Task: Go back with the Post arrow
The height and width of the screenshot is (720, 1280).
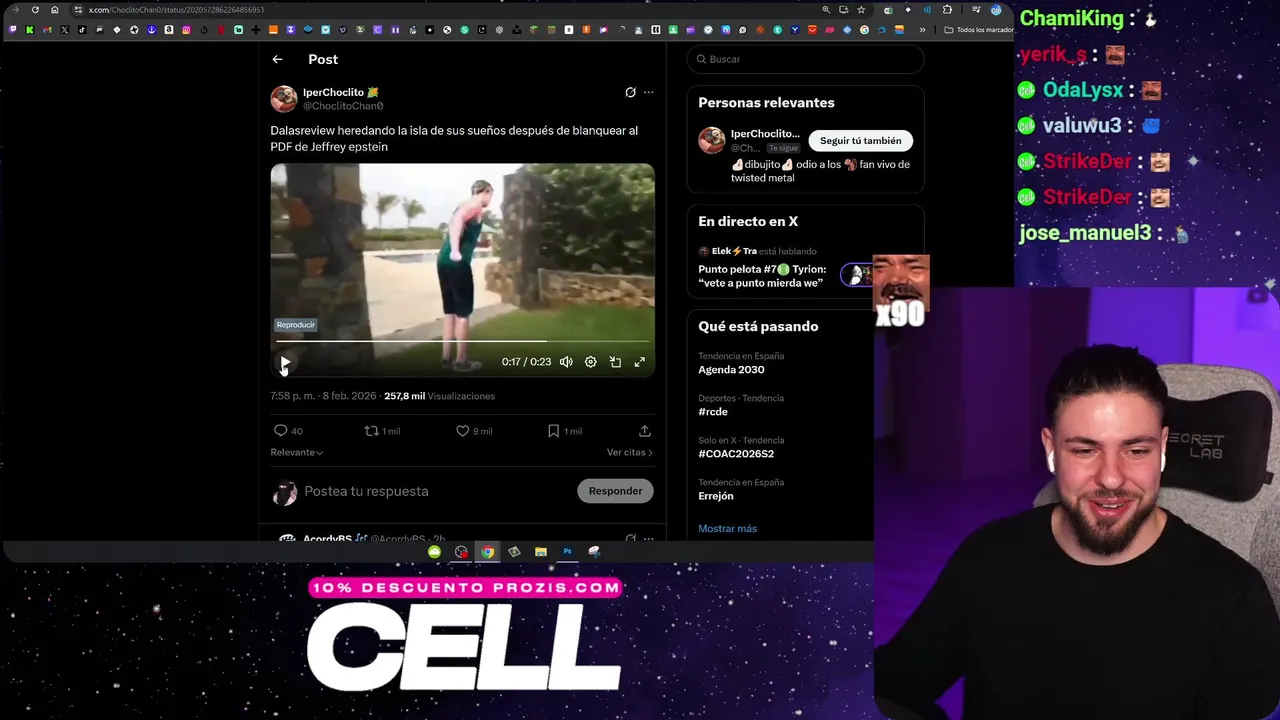Action: point(277,59)
